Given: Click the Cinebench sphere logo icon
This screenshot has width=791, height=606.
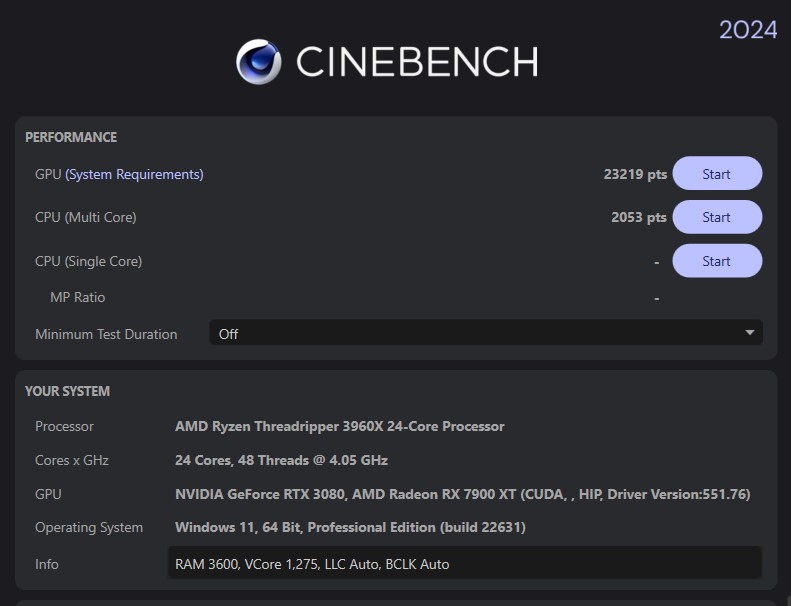Looking at the screenshot, I should click(x=259, y=61).
